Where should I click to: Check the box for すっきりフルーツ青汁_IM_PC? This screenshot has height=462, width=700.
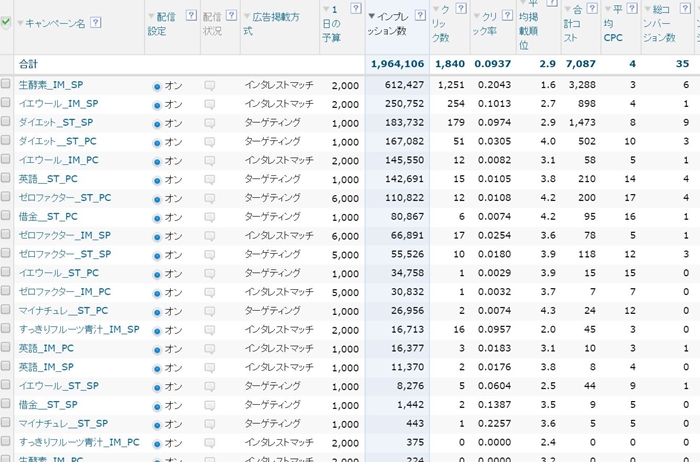5,441
